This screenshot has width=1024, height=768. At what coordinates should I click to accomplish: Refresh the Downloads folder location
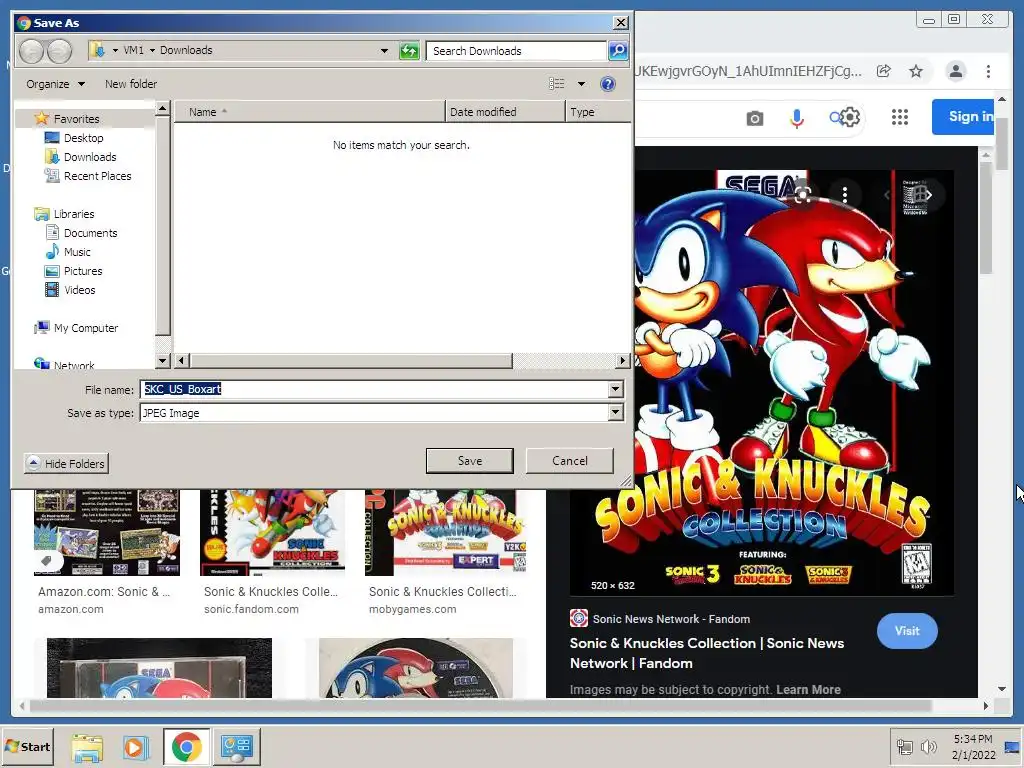coord(409,50)
